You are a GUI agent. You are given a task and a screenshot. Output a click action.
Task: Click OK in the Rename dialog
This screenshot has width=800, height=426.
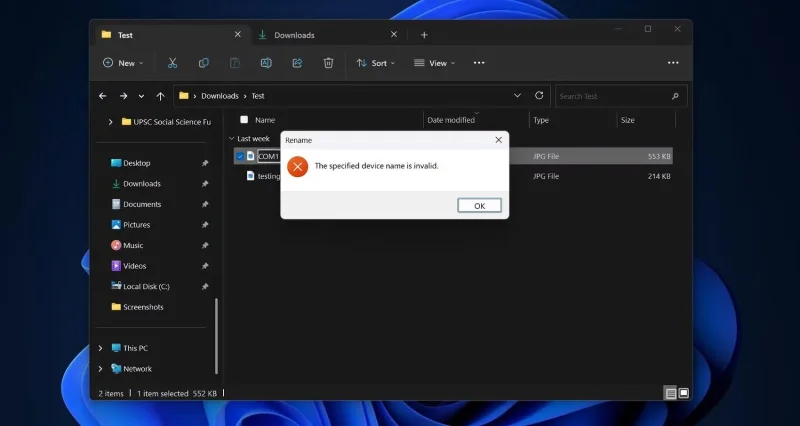tap(479, 206)
